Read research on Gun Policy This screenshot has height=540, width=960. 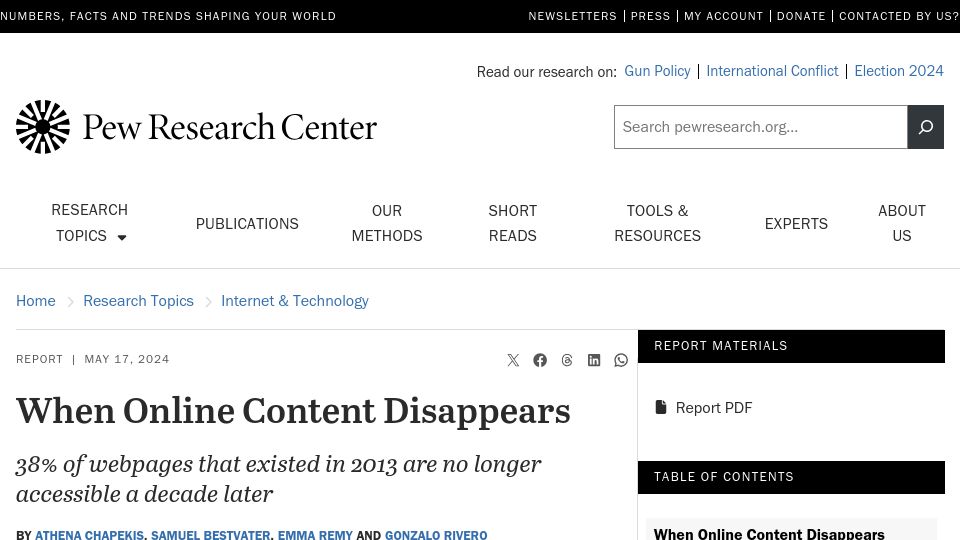pyautogui.click(x=657, y=71)
